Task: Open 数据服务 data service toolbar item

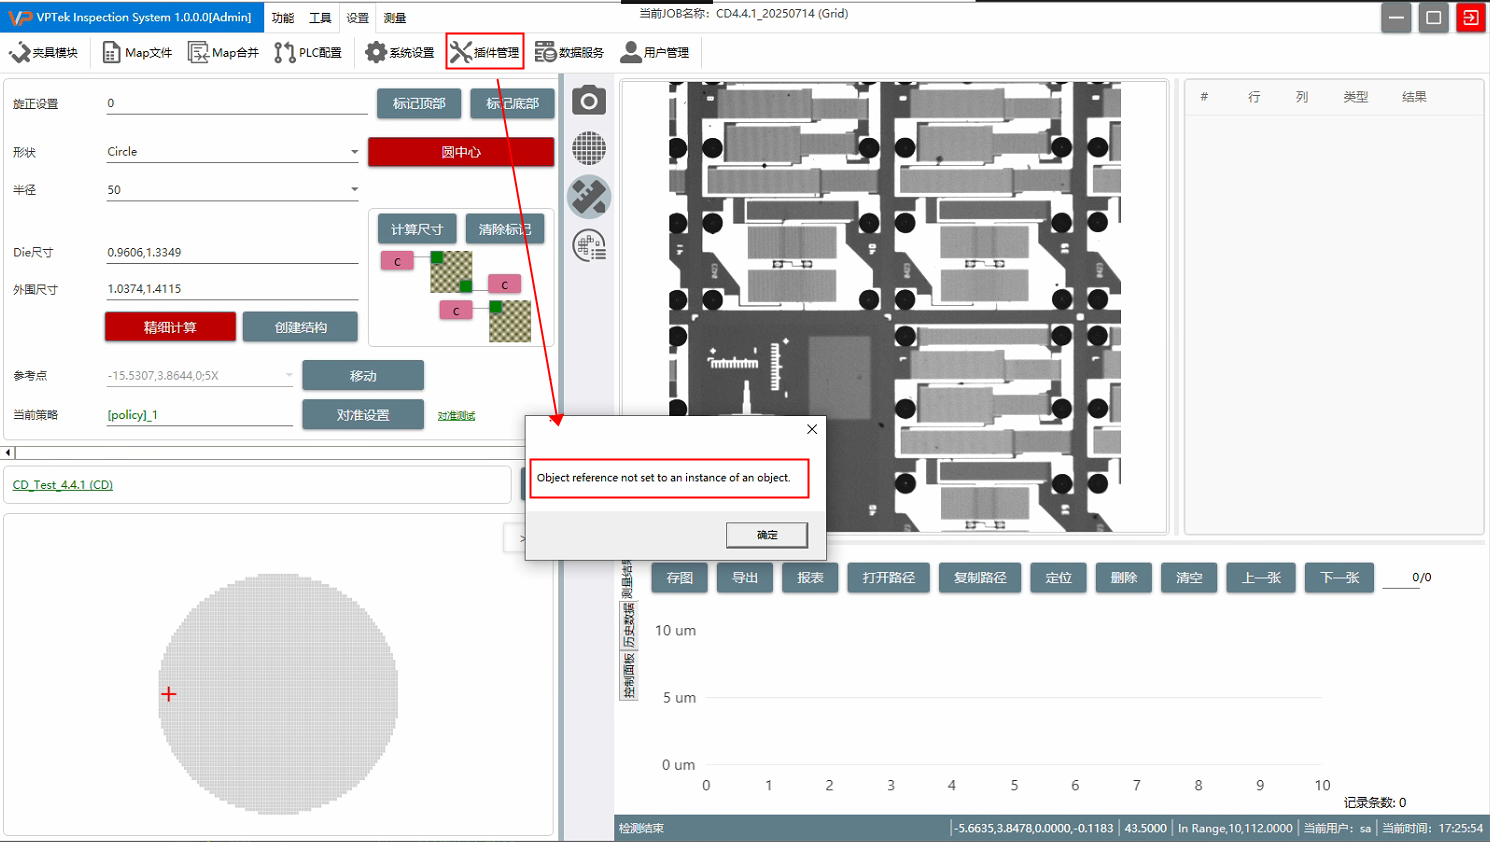Action: 569,52
